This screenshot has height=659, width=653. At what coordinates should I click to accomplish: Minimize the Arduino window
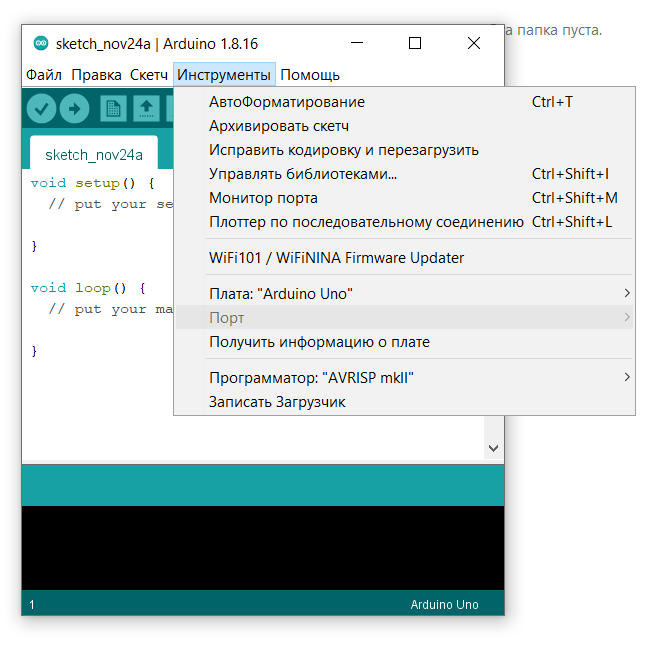click(357, 43)
